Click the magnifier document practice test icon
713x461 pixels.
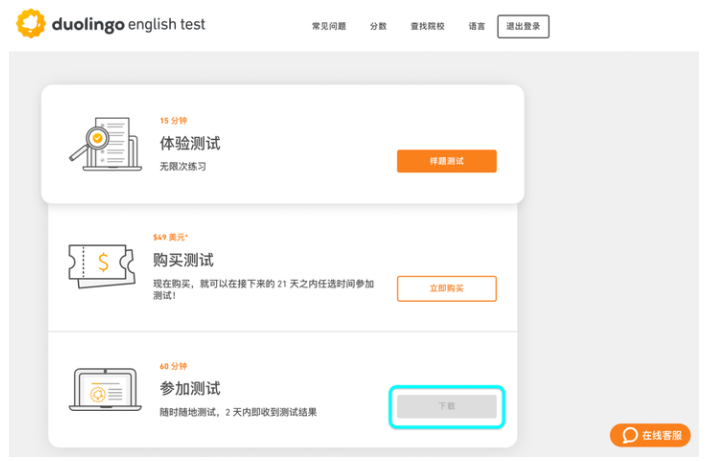(105, 144)
